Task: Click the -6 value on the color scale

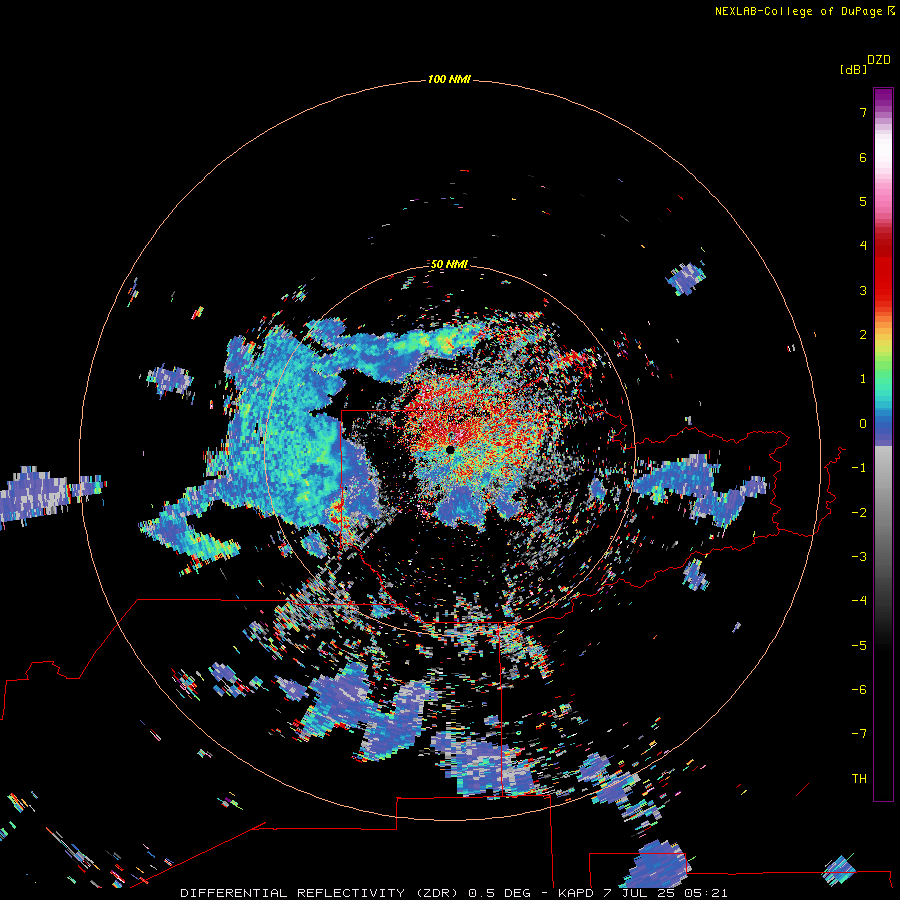Action: (x=859, y=690)
